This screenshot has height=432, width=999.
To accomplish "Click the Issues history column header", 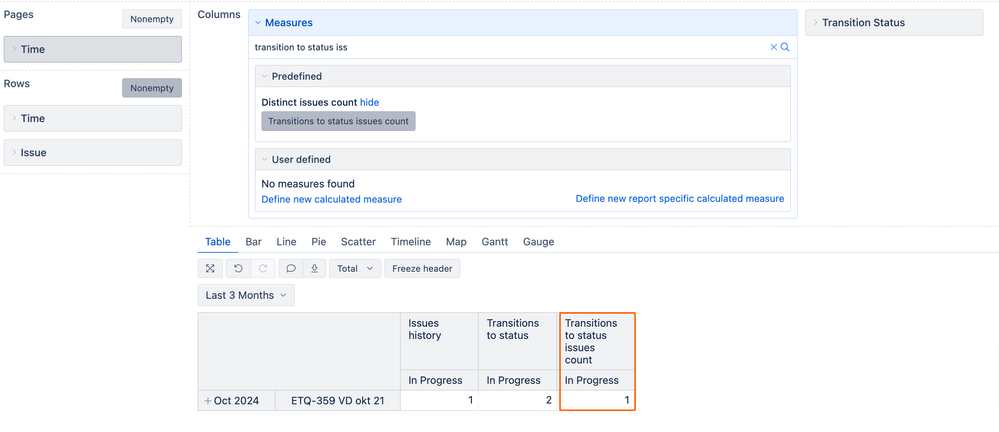I will (x=439, y=341).
